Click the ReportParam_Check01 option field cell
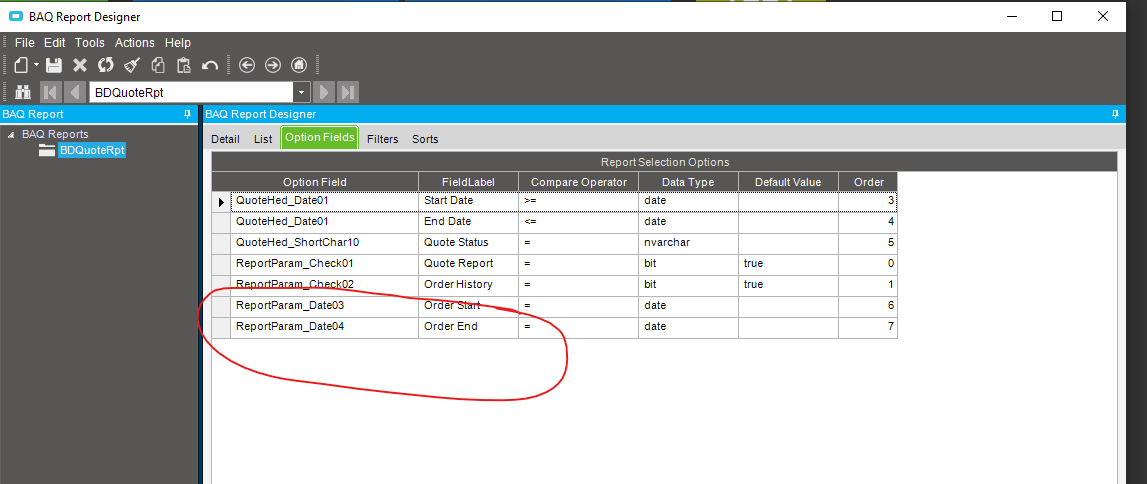This screenshot has width=1147, height=484. pyautogui.click(x=325, y=263)
